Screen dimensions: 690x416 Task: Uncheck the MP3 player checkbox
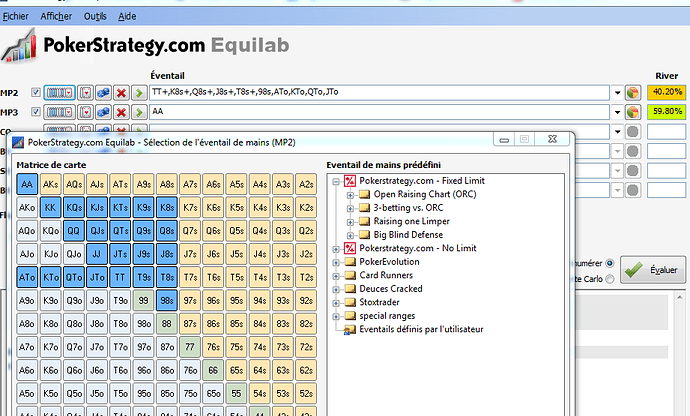pyautogui.click(x=36, y=112)
